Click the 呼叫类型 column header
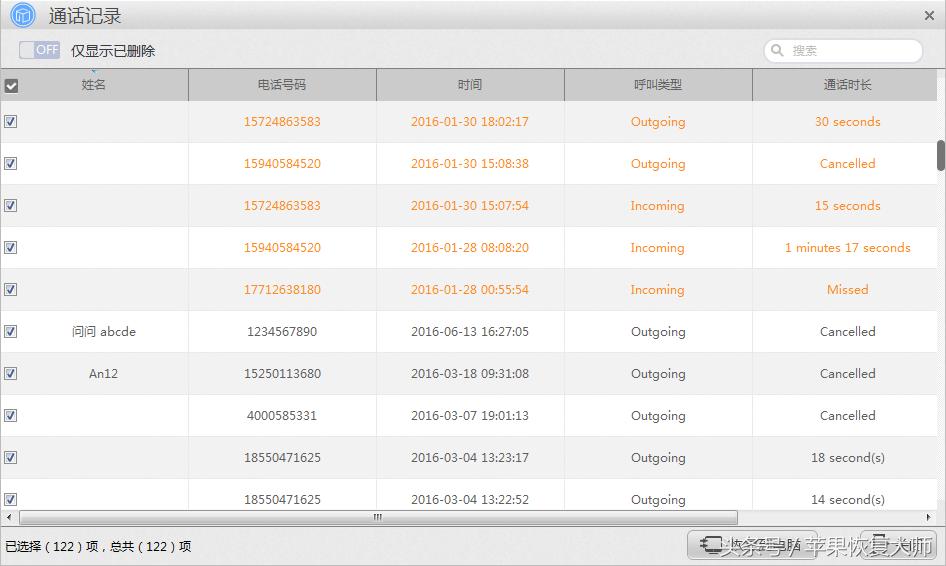The width and height of the screenshot is (946, 566). (657, 85)
